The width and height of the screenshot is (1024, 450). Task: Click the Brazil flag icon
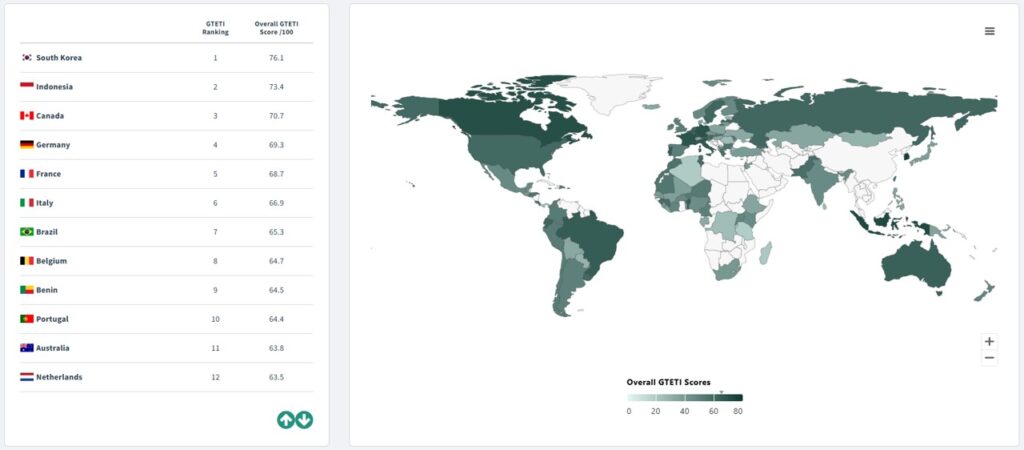tap(27, 232)
